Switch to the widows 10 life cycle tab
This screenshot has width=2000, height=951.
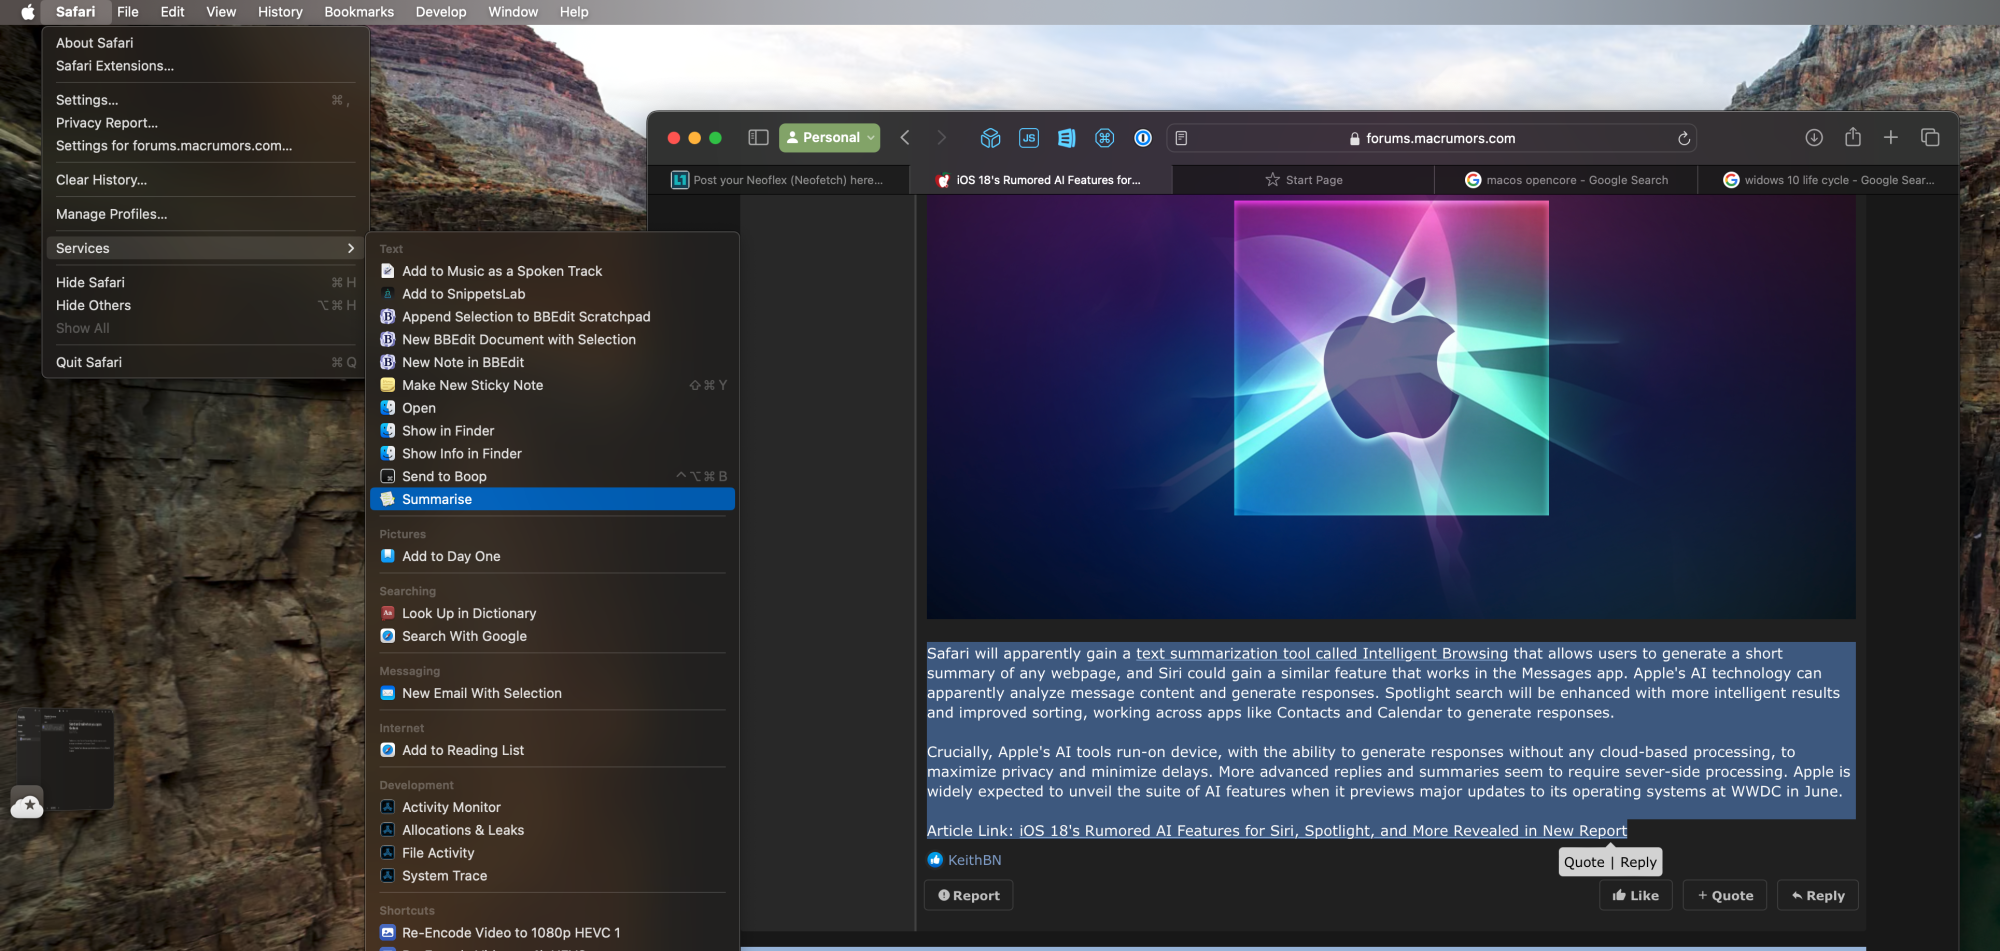(1828, 180)
